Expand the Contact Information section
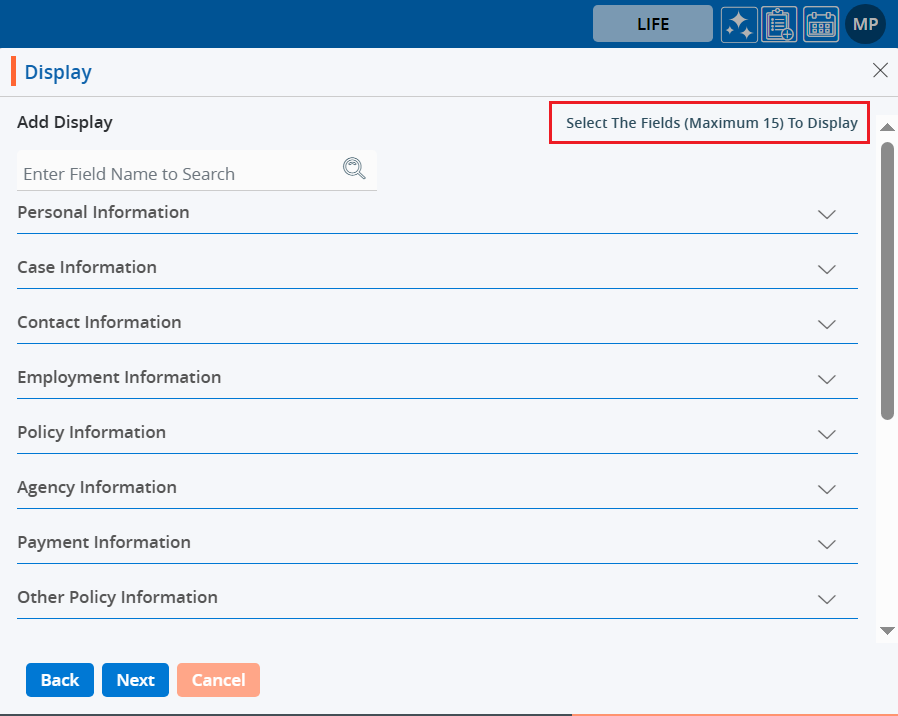Viewport: 898px width, 716px height. click(x=826, y=324)
